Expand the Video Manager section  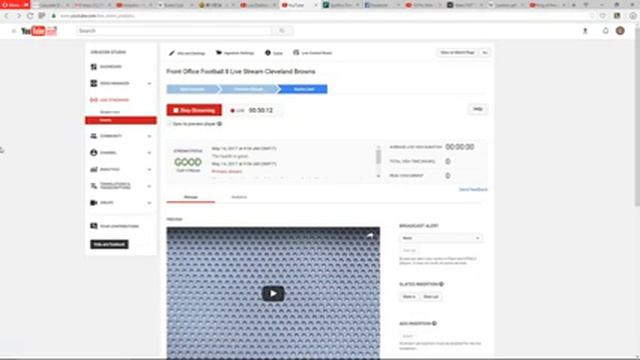149,84
